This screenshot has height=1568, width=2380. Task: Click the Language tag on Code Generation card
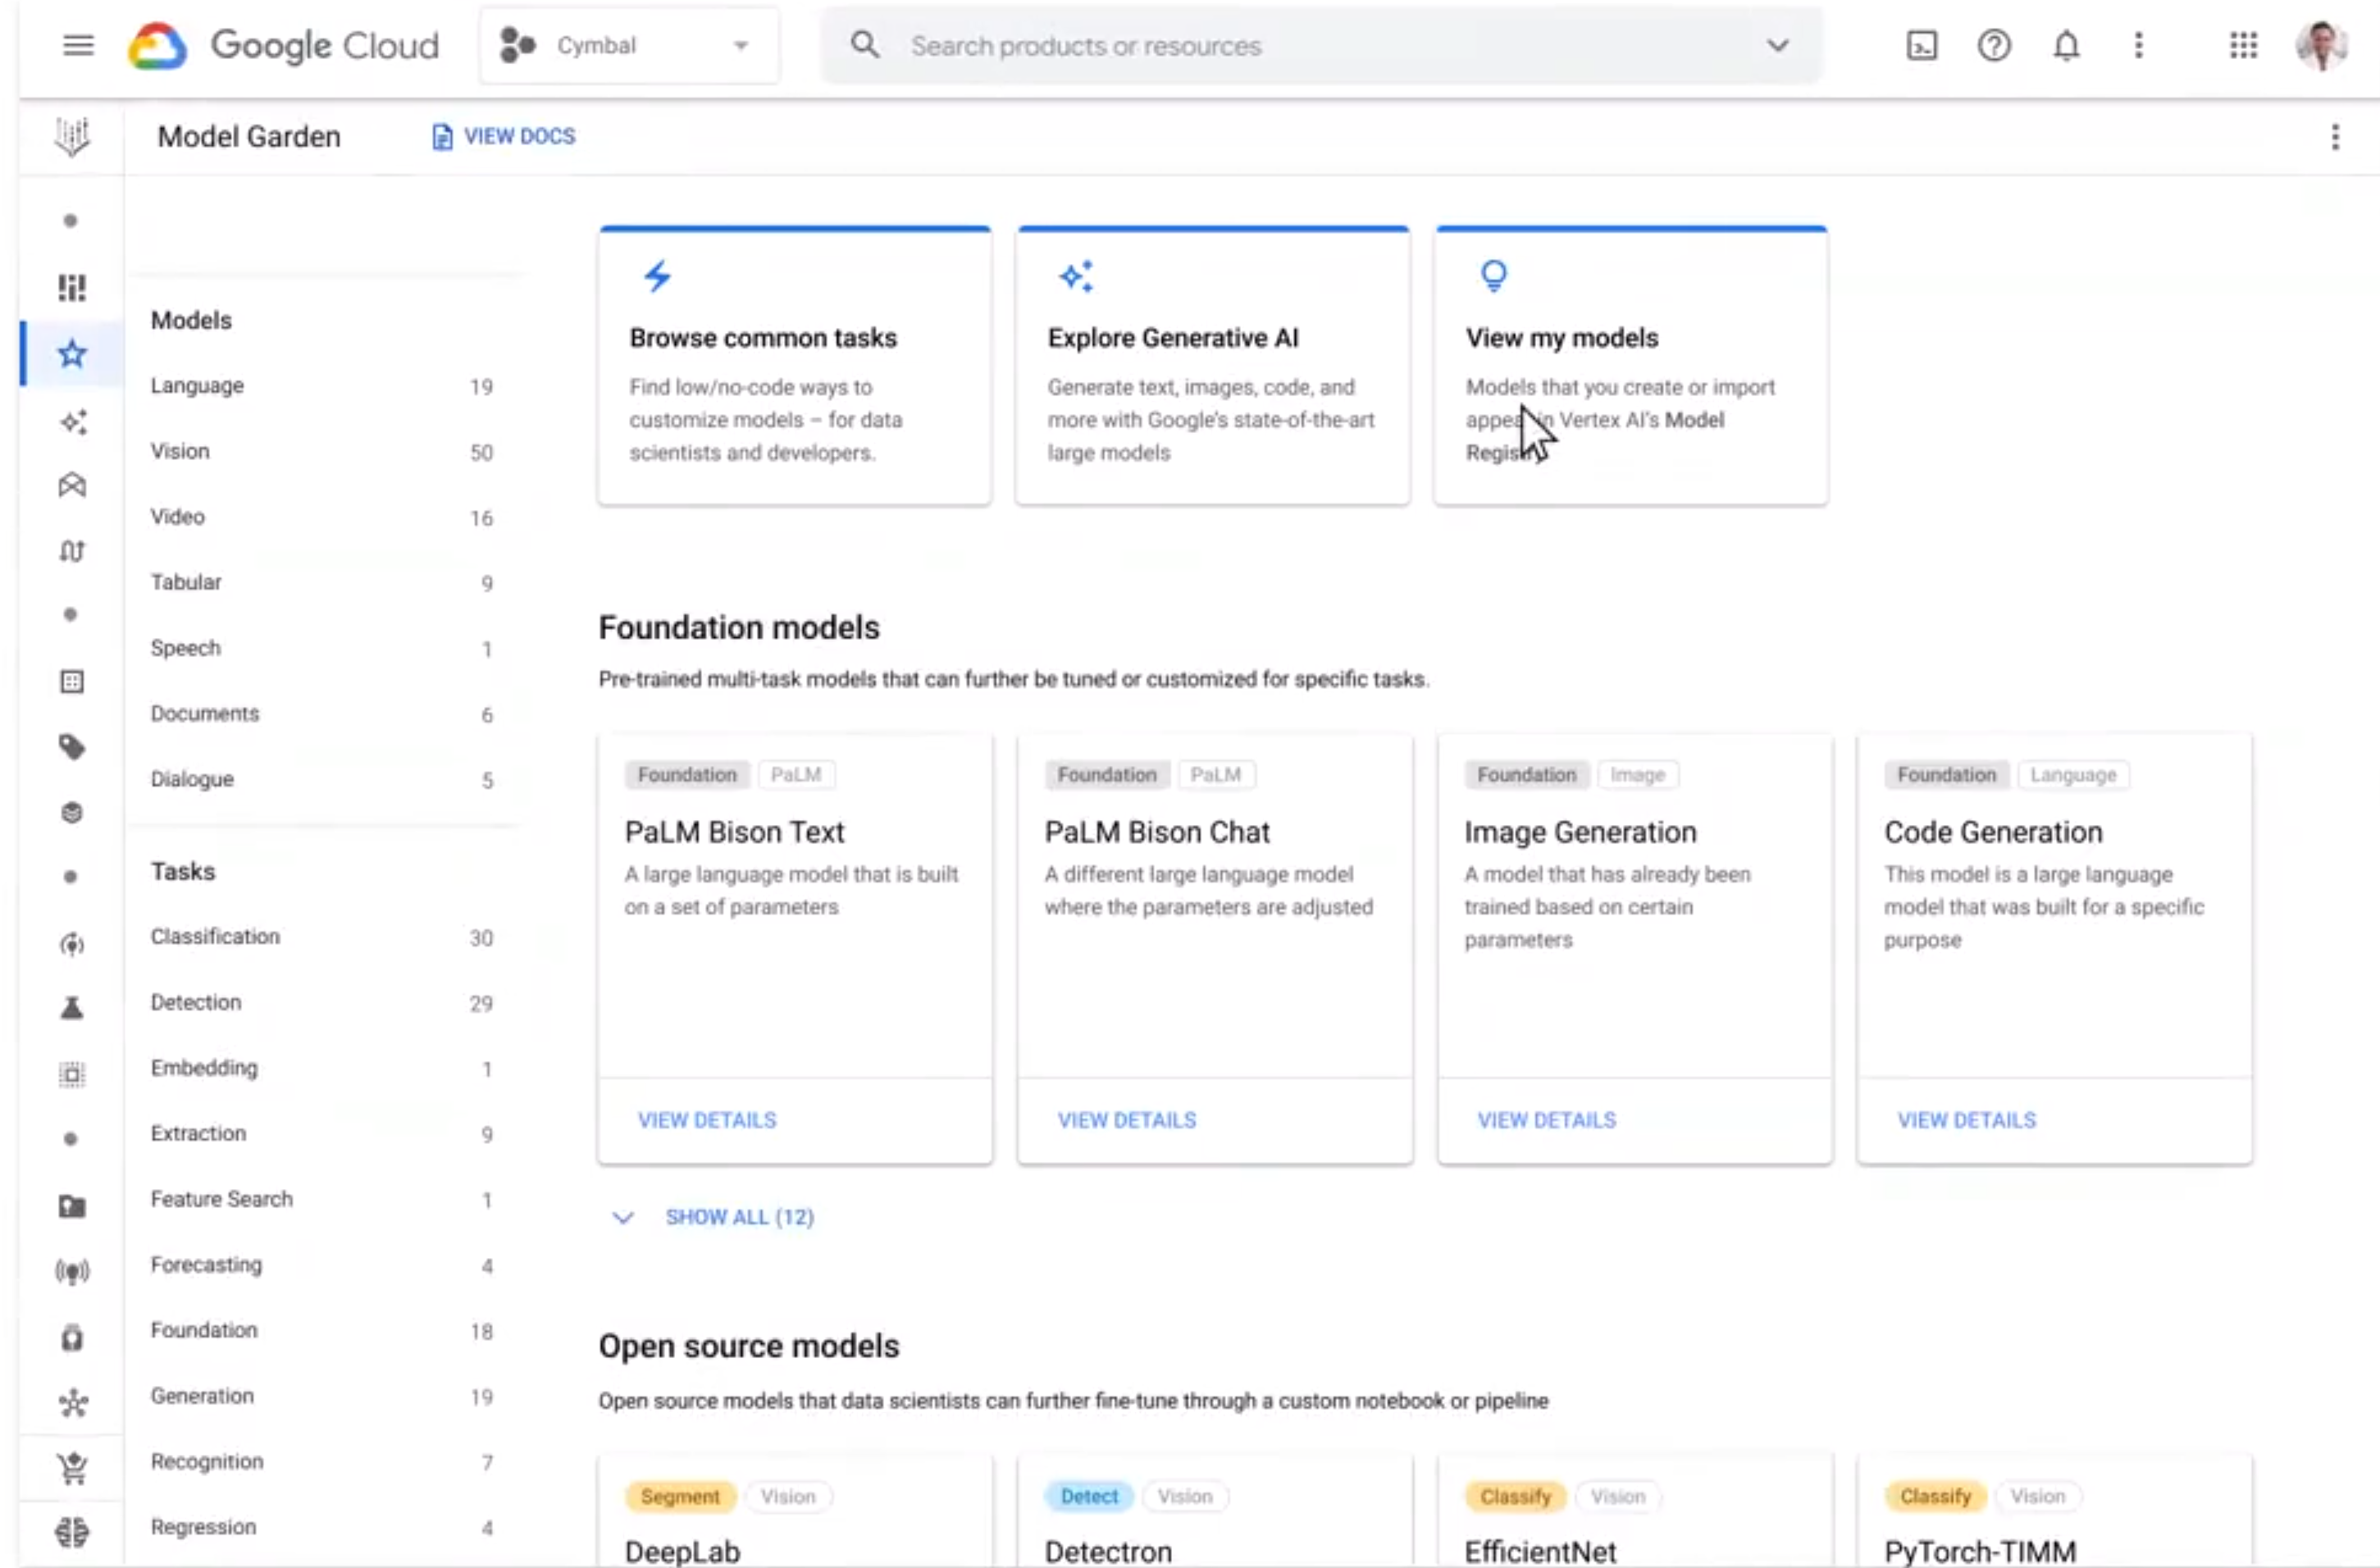(x=2073, y=775)
